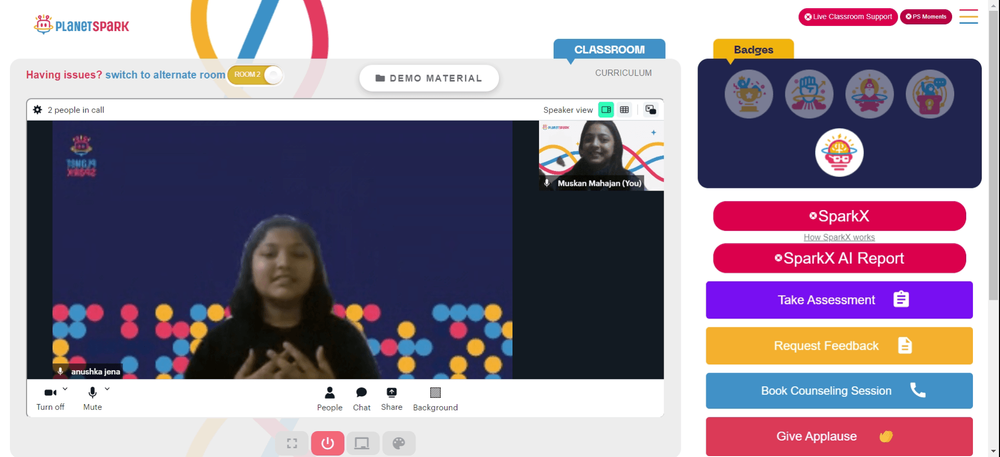
Task: Click anushka jena name label
Action: tap(96, 371)
